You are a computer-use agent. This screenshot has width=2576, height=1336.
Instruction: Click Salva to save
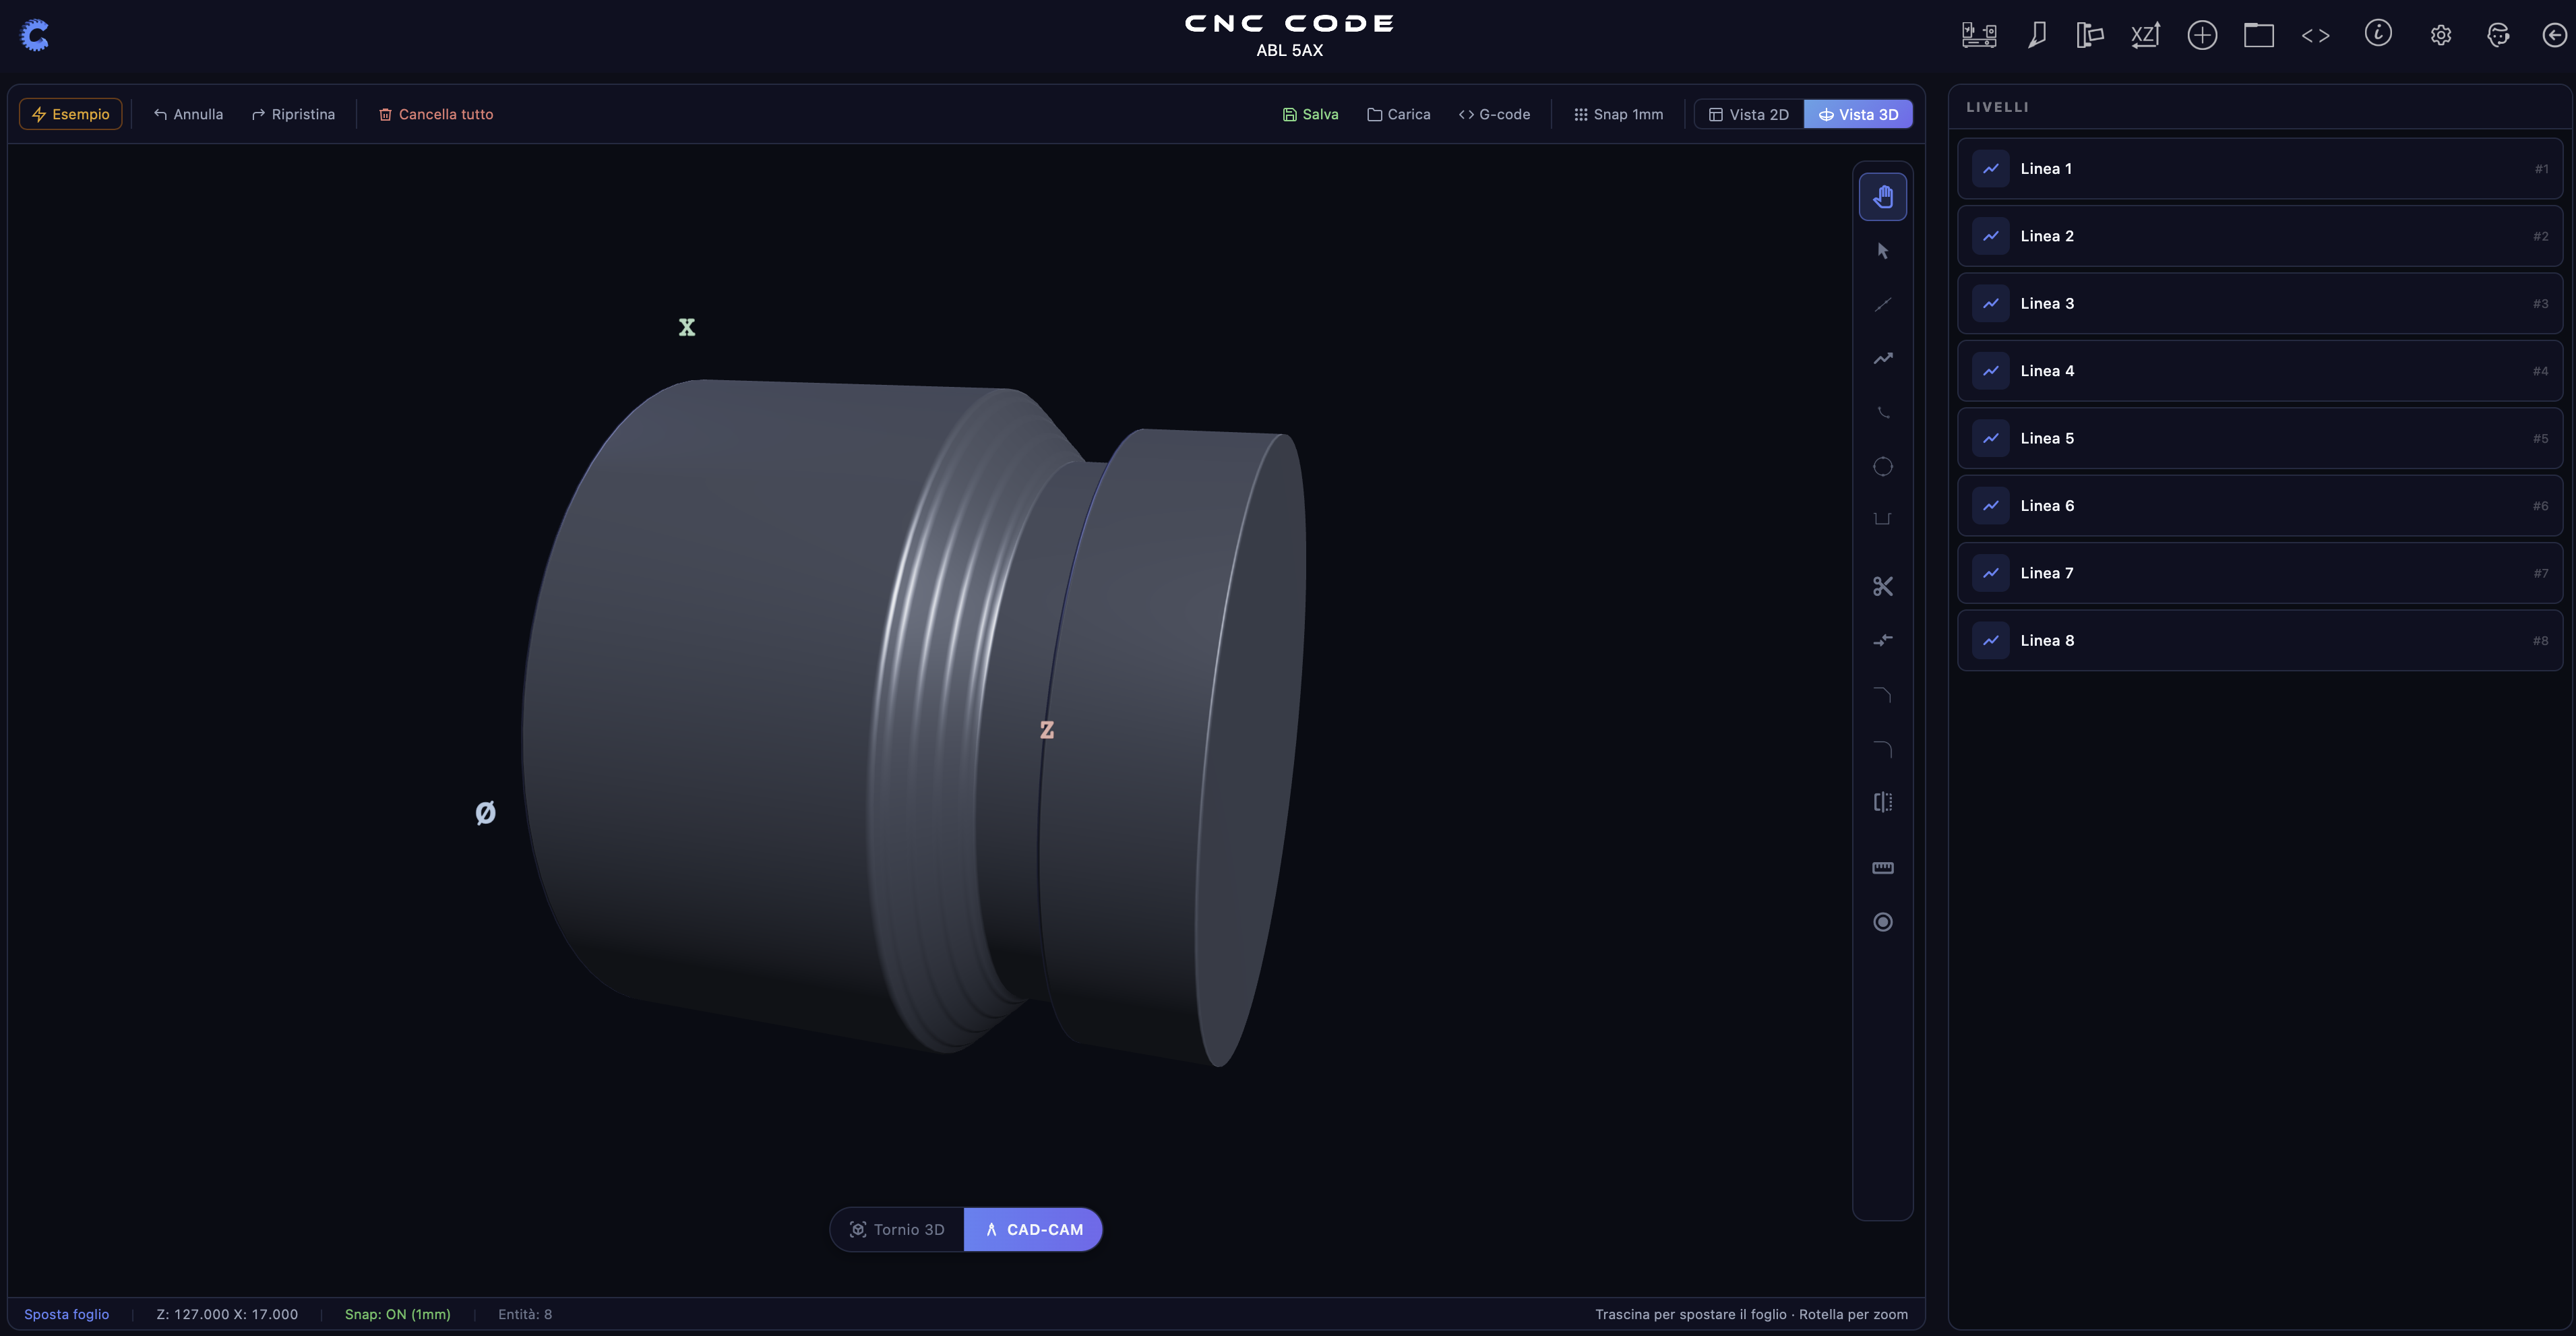click(1310, 115)
